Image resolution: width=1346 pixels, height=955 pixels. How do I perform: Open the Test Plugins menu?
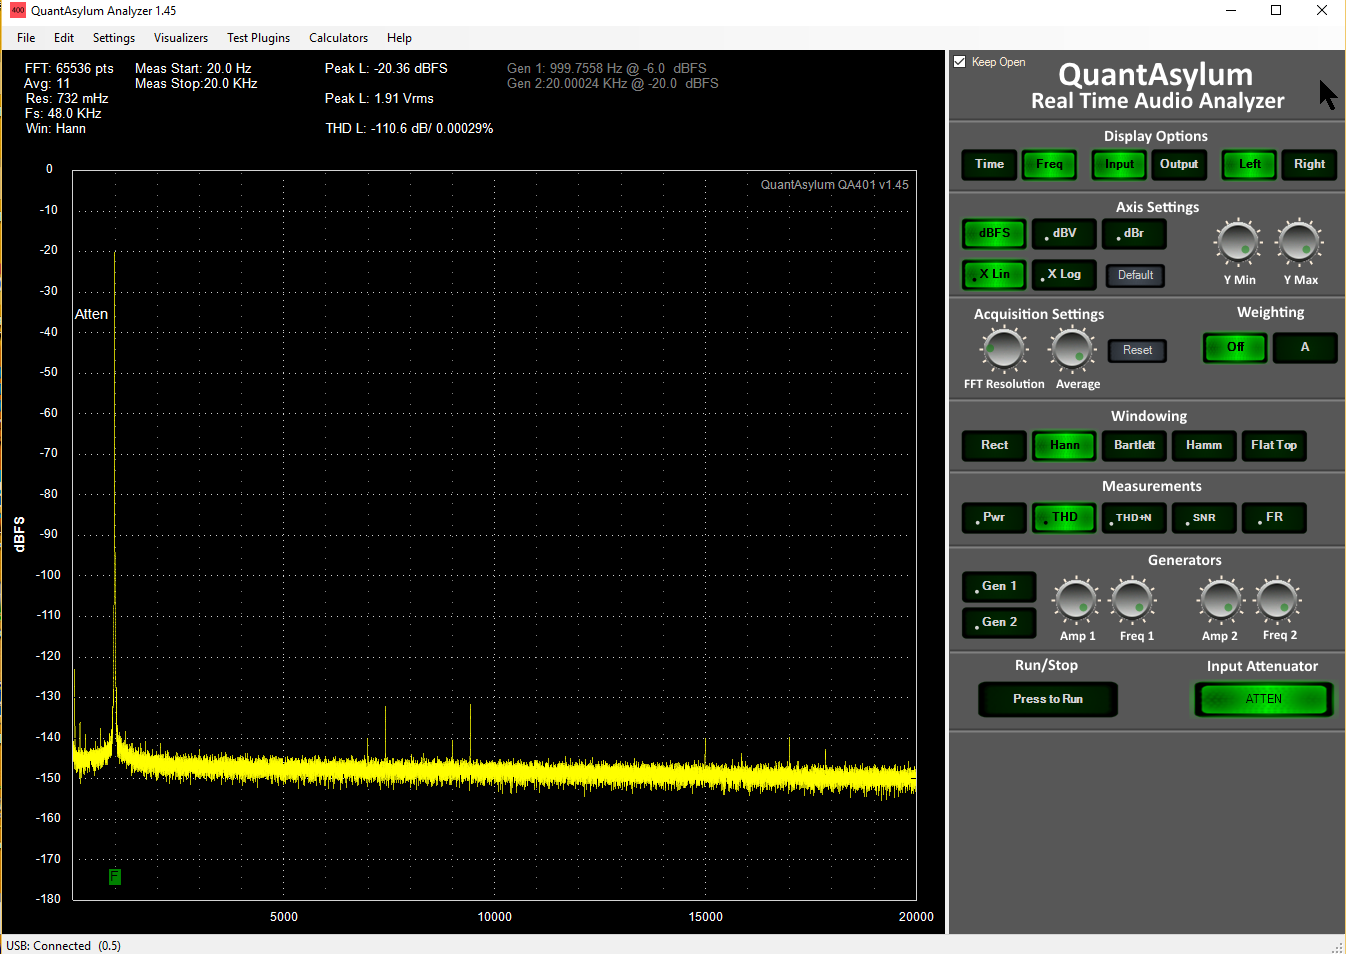(x=258, y=38)
